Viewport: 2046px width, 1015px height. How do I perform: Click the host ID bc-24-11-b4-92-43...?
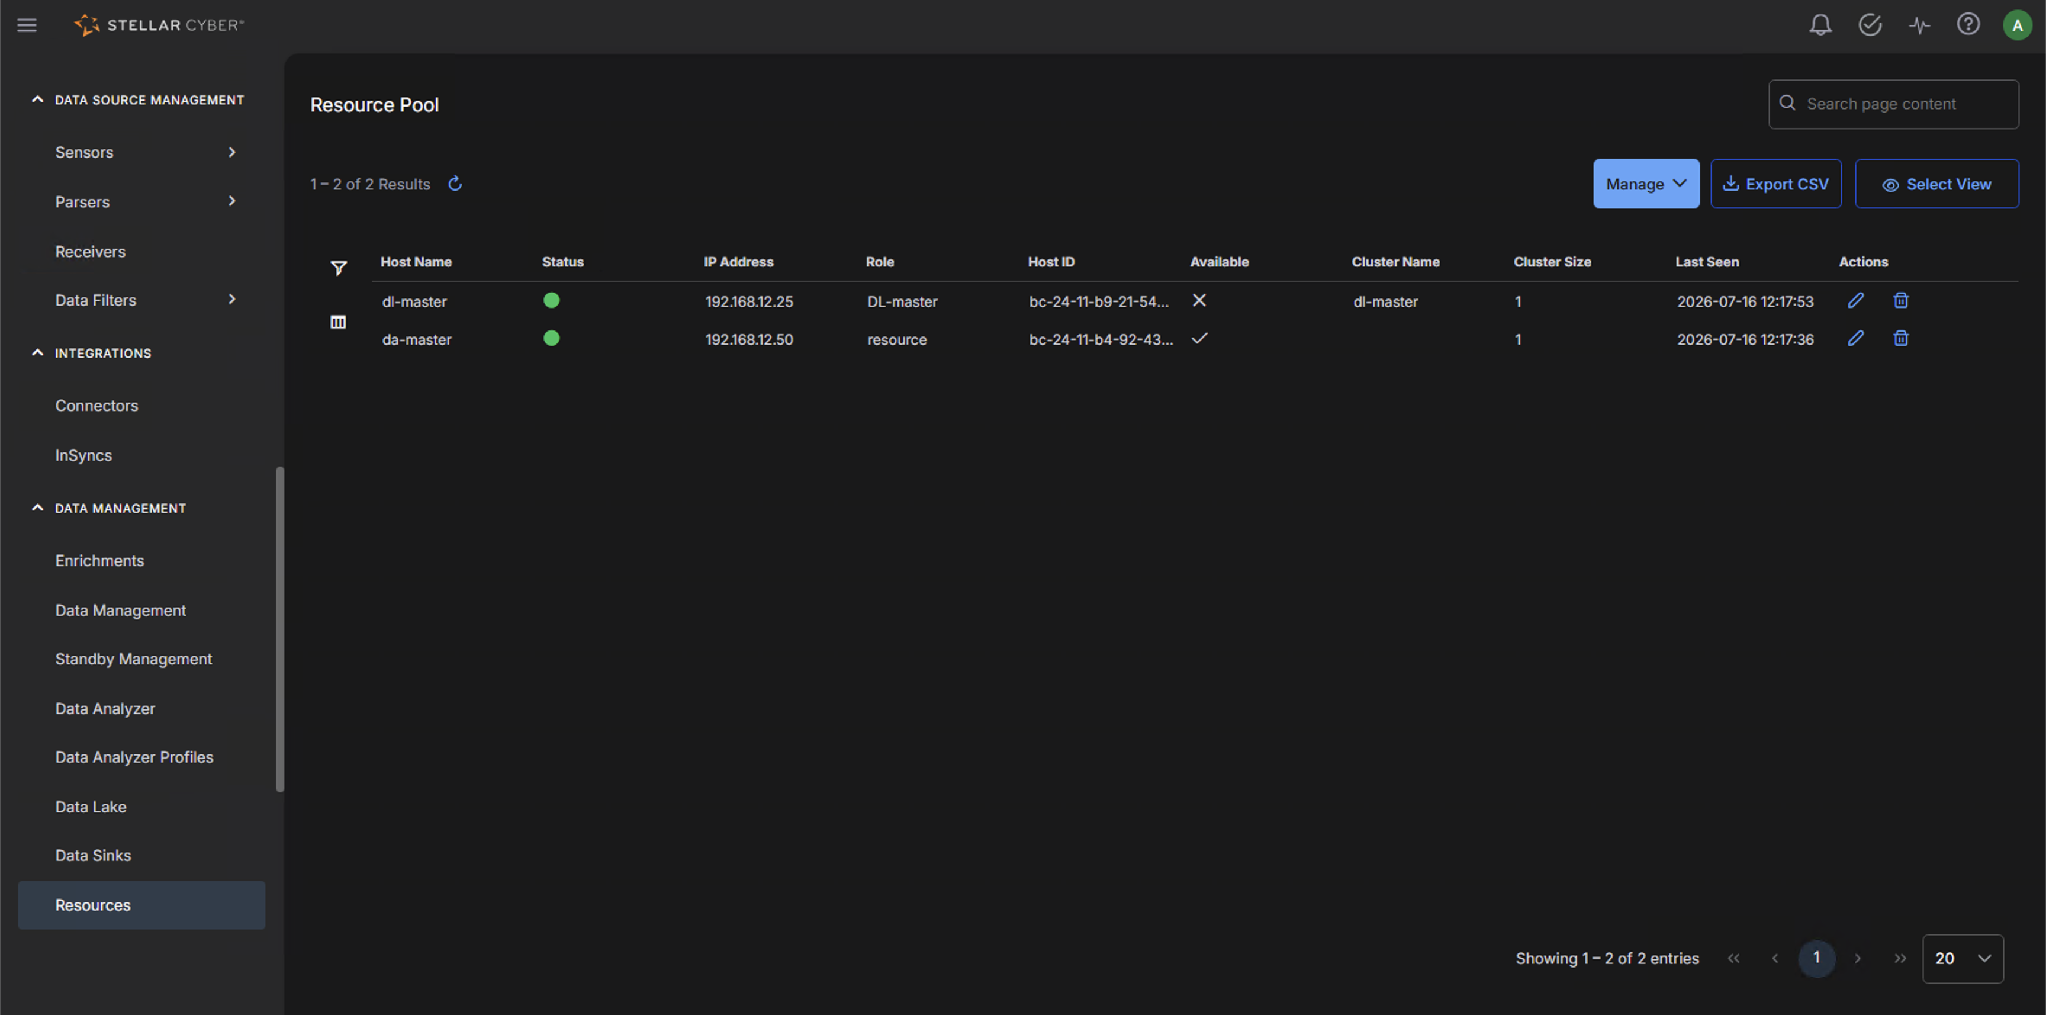[x=1101, y=339]
